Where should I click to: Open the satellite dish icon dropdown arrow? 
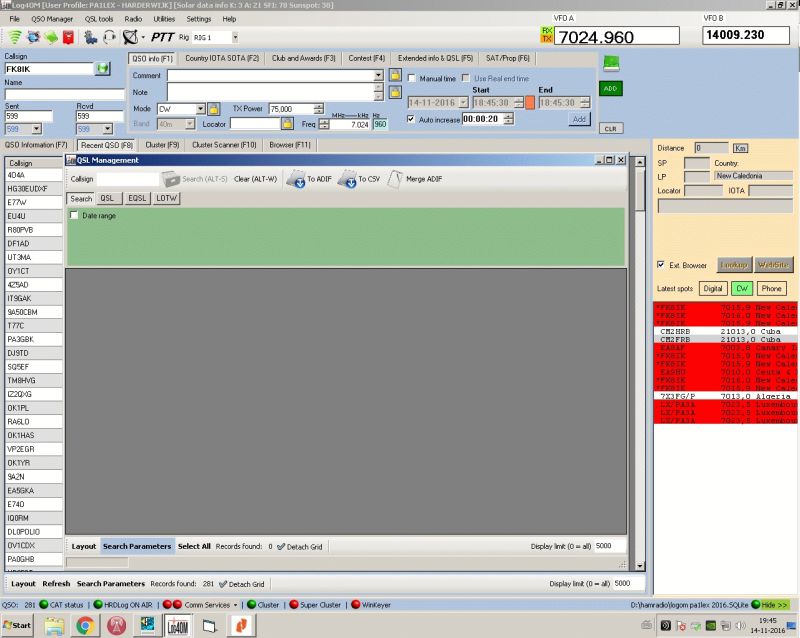coord(143,37)
